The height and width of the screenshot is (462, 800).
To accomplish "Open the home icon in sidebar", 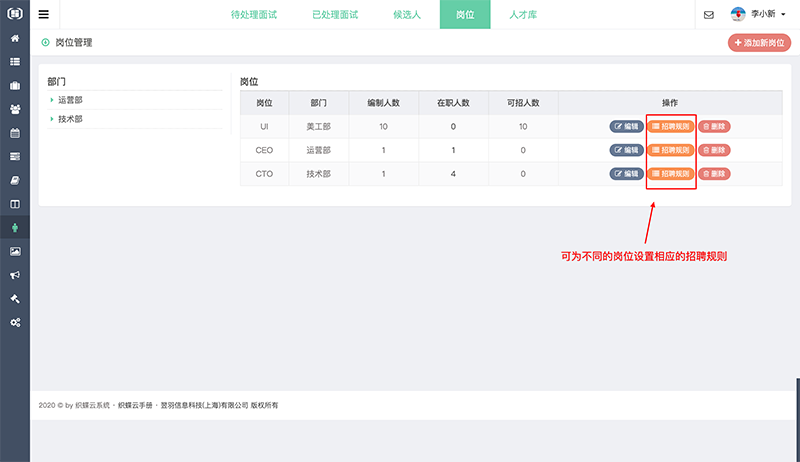I will [15, 38].
